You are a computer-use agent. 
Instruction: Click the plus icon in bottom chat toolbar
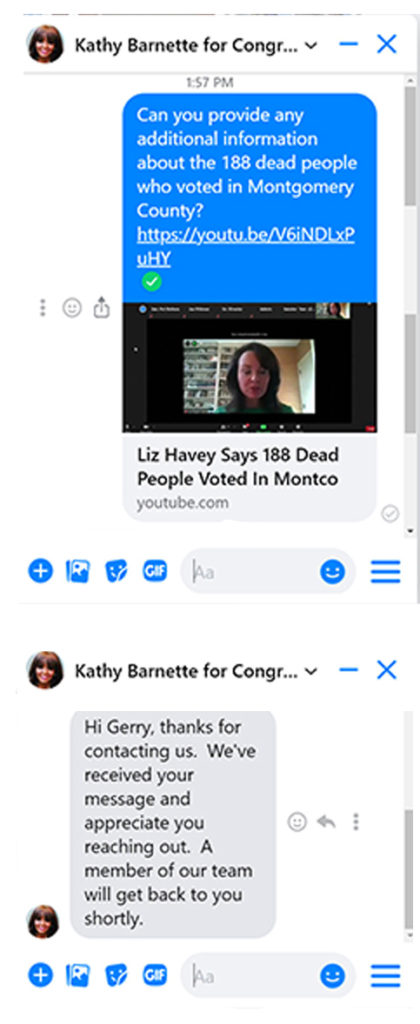[40, 976]
